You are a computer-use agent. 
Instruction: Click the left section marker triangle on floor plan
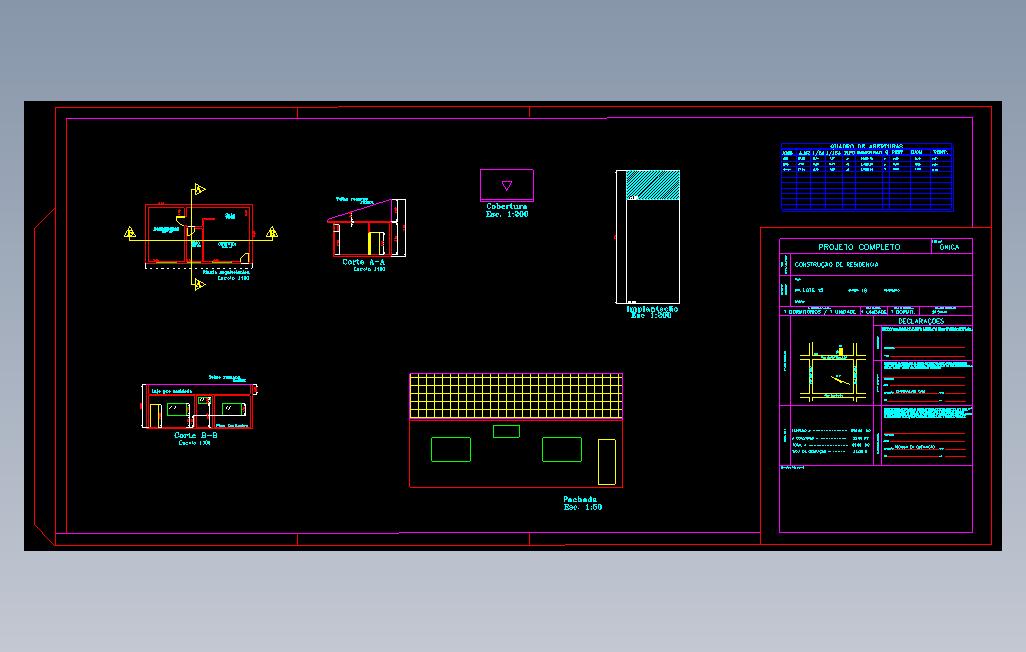coord(130,232)
